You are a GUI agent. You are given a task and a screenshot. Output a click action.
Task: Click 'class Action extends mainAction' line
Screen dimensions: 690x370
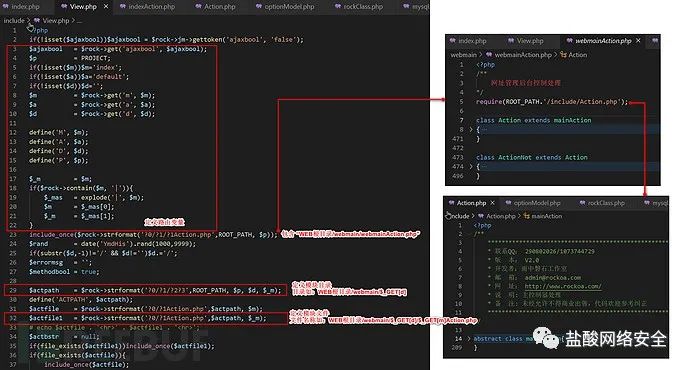click(533, 120)
